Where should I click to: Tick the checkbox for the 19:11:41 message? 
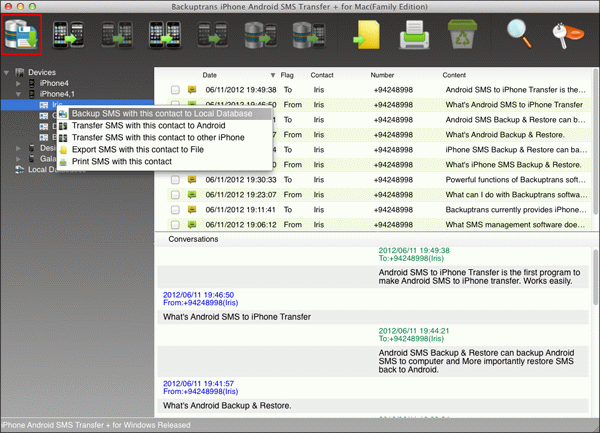tap(175, 210)
